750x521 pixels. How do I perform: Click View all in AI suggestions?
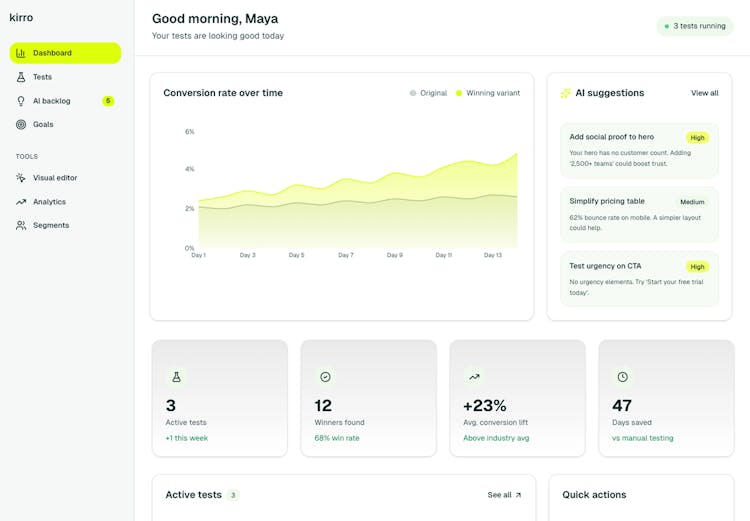click(x=704, y=93)
